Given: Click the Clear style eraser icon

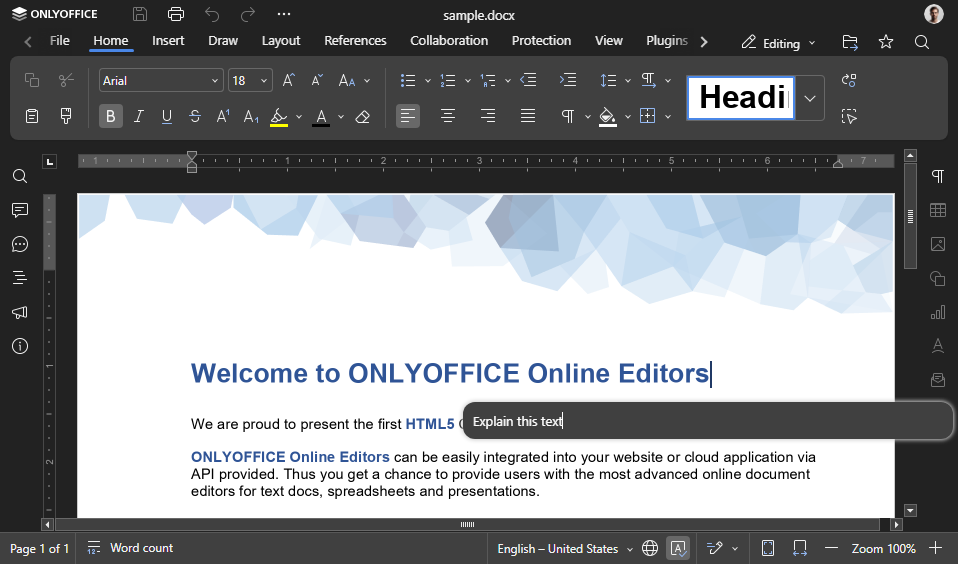Looking at the screenshot, I should coord(362,116).
